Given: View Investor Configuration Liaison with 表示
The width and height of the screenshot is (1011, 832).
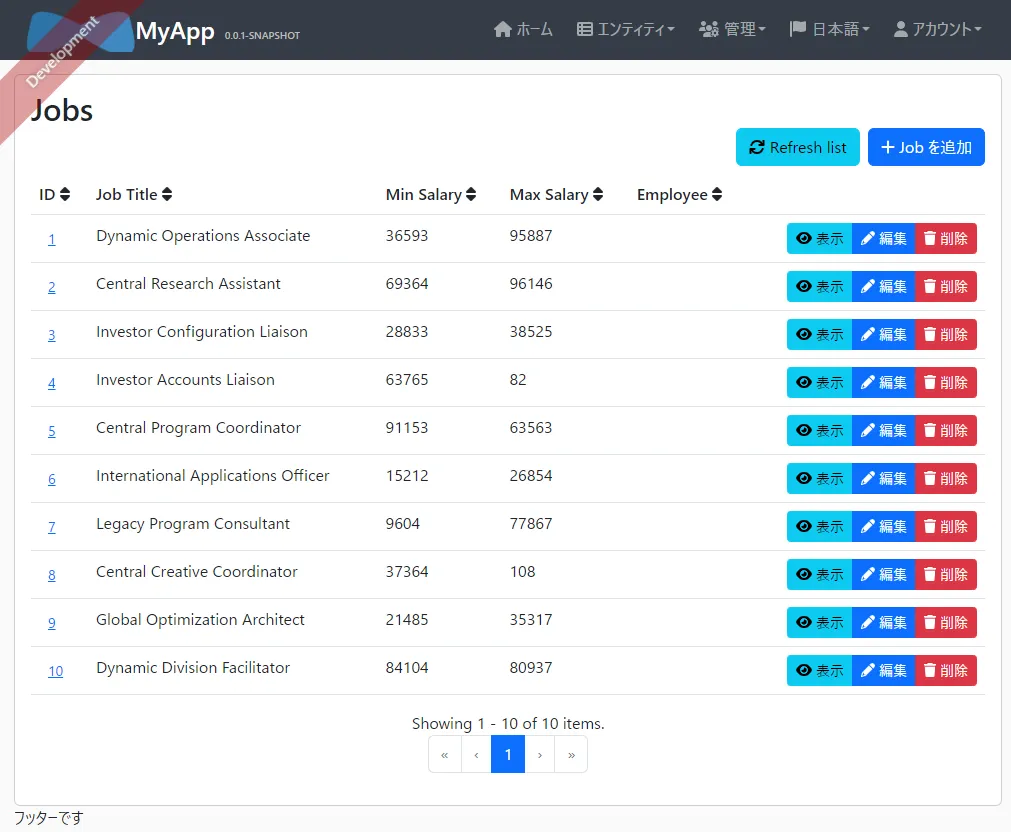Looking at the screenshot, I should tap(820, 335).
